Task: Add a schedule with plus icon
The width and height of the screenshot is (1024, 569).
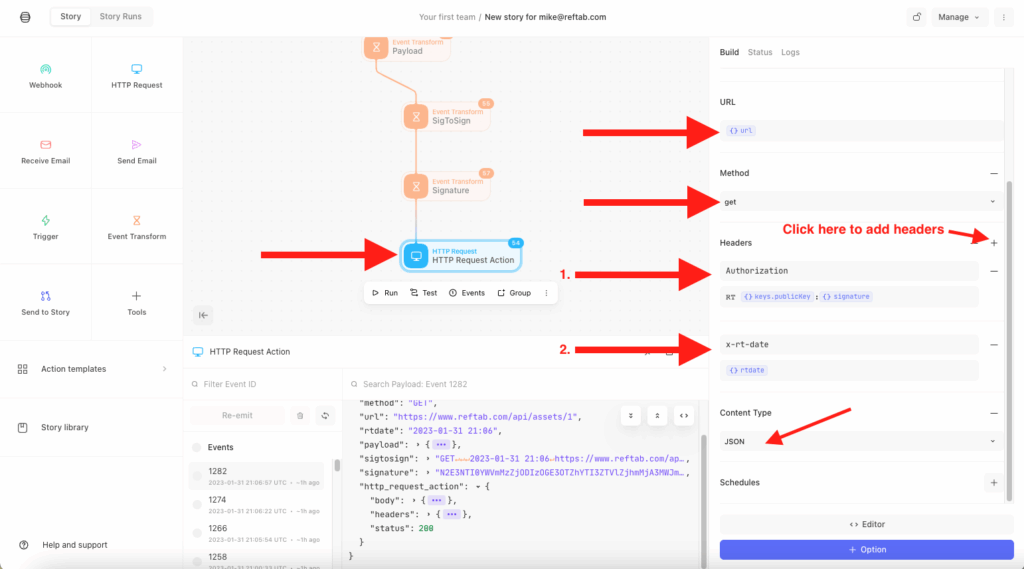Action: point(994,483)
